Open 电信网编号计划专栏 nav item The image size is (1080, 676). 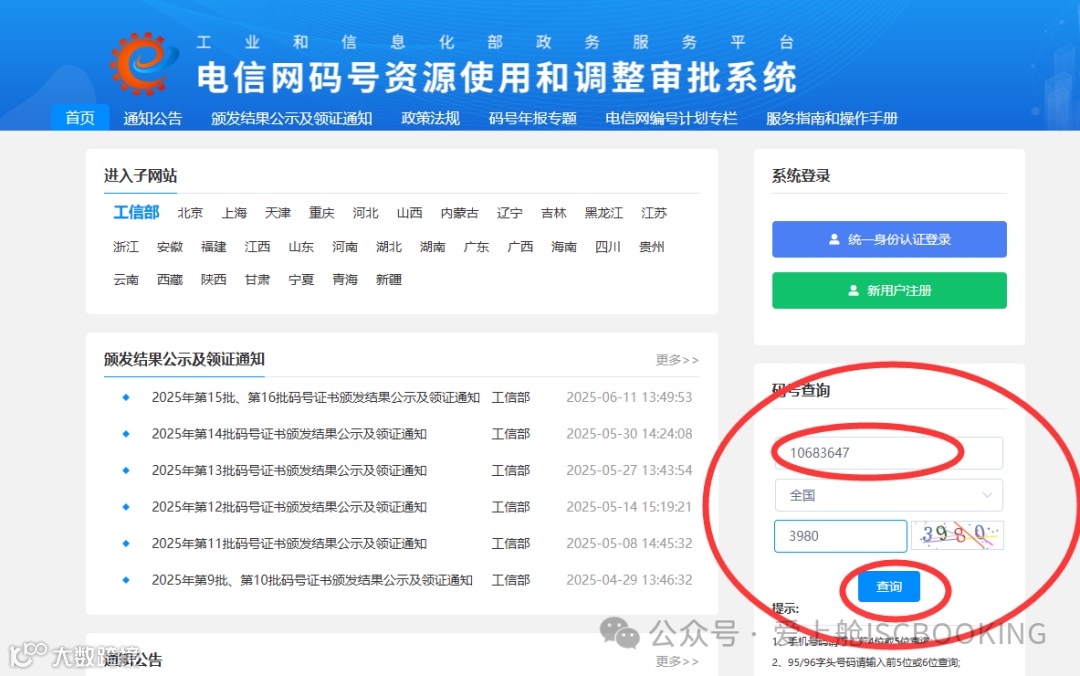coord(671,118)
